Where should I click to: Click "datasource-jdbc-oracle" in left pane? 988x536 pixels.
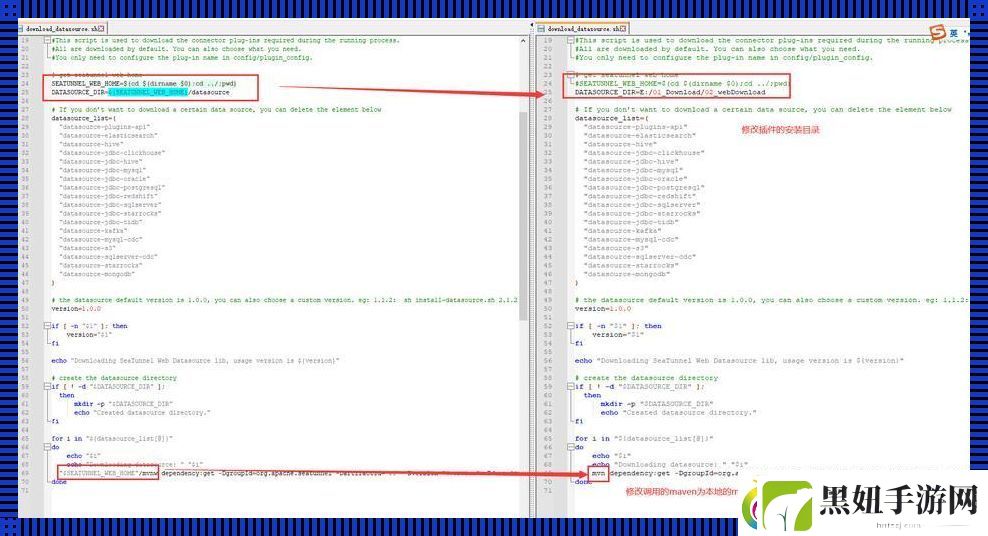coord(105,179)
